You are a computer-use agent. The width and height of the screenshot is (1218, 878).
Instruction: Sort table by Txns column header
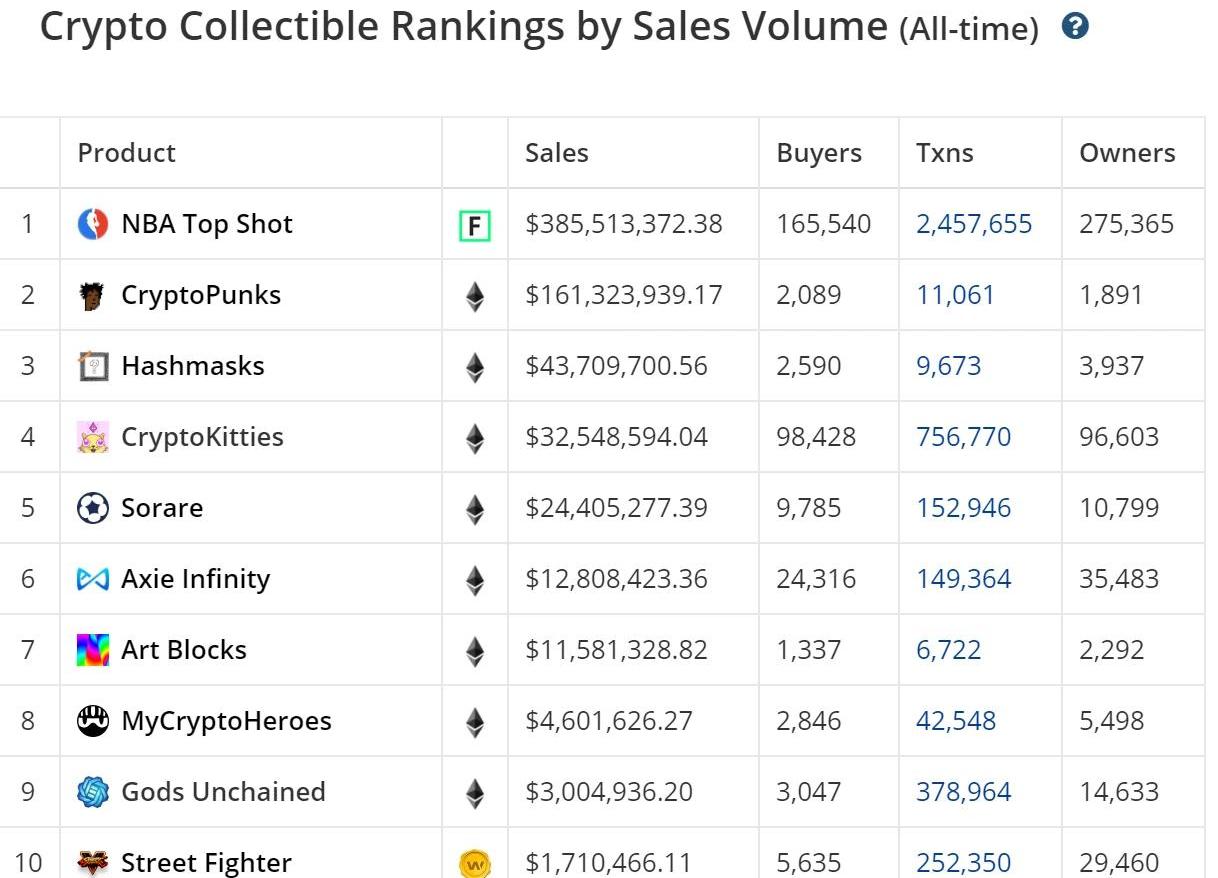pos(944,153)
